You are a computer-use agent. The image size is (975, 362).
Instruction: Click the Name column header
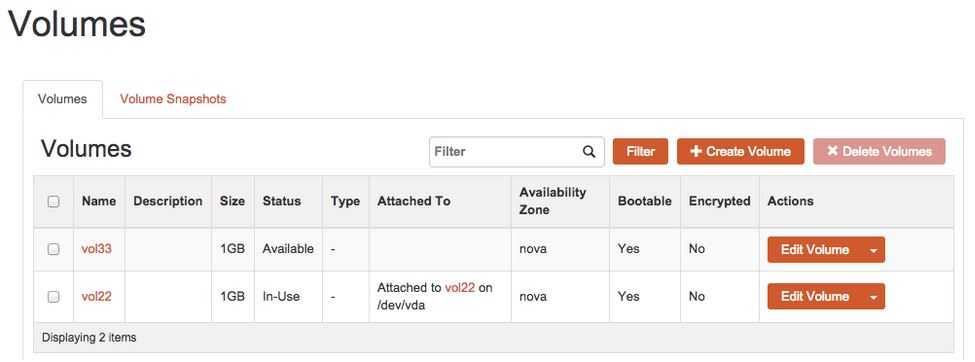point(99,201)
